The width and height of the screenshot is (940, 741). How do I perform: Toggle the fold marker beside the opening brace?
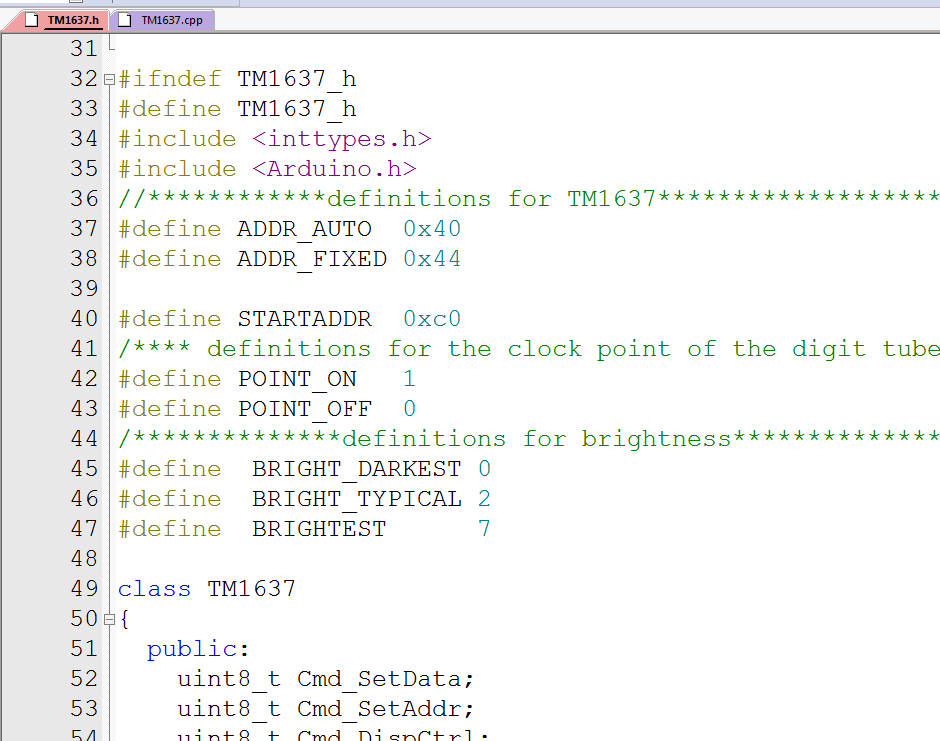107,618
